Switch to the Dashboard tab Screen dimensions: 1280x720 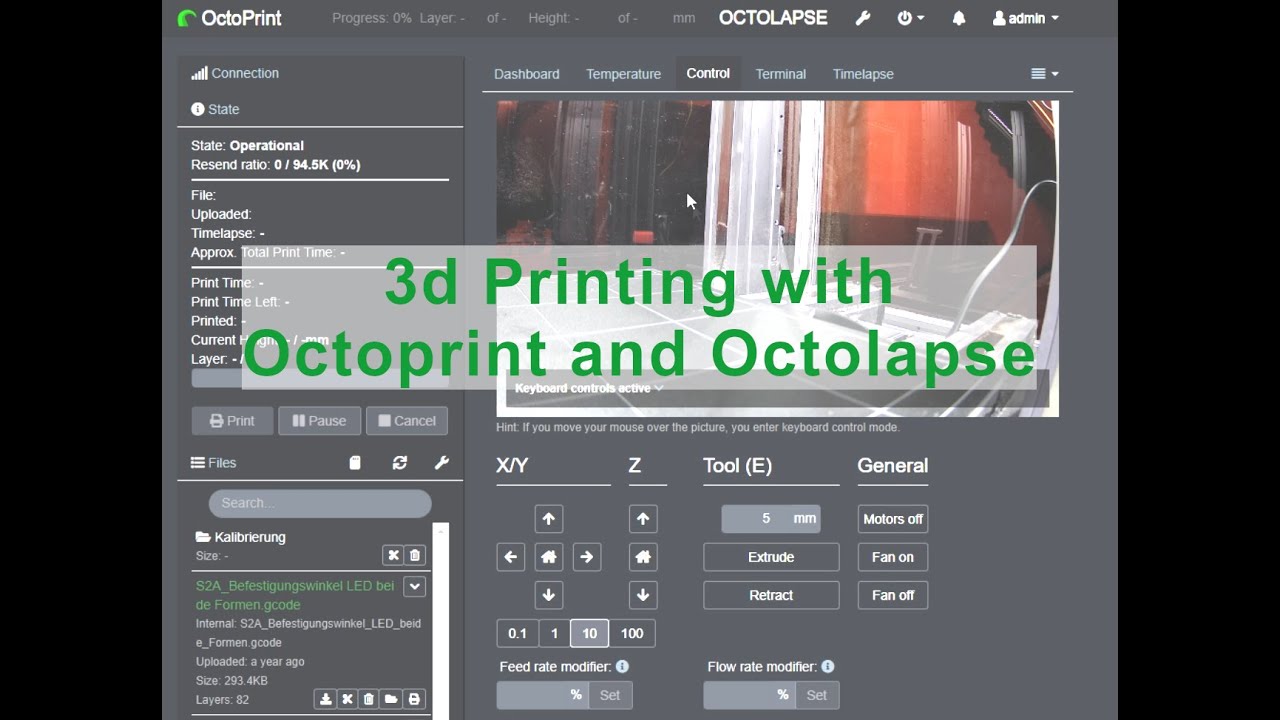click(527, 74)
